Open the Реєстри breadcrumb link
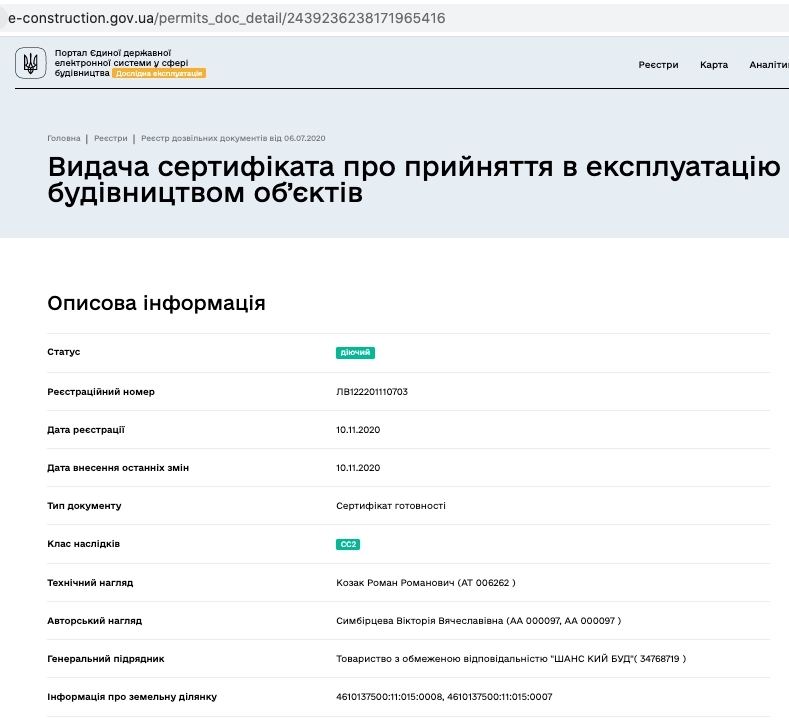789x728 pixels. pos(111,138)
